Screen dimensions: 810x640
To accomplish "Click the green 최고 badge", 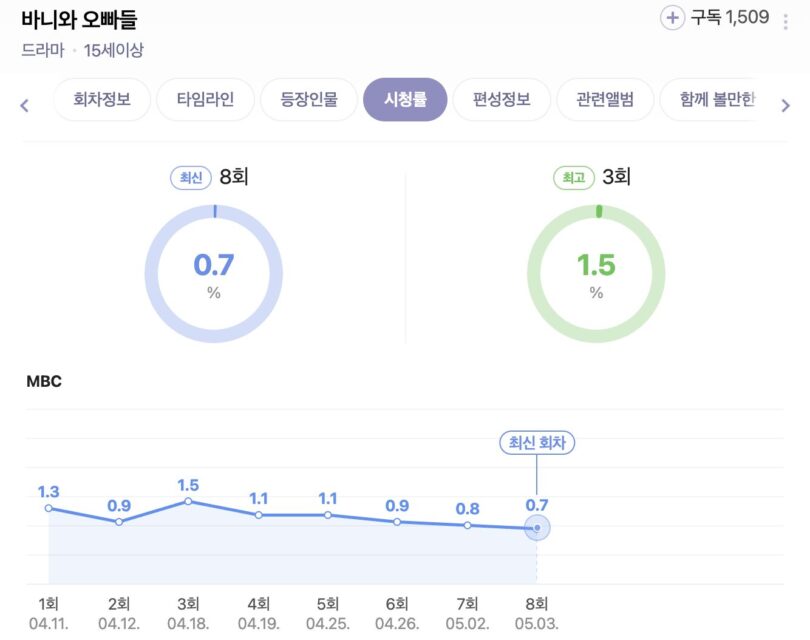I will pos(573,178).
